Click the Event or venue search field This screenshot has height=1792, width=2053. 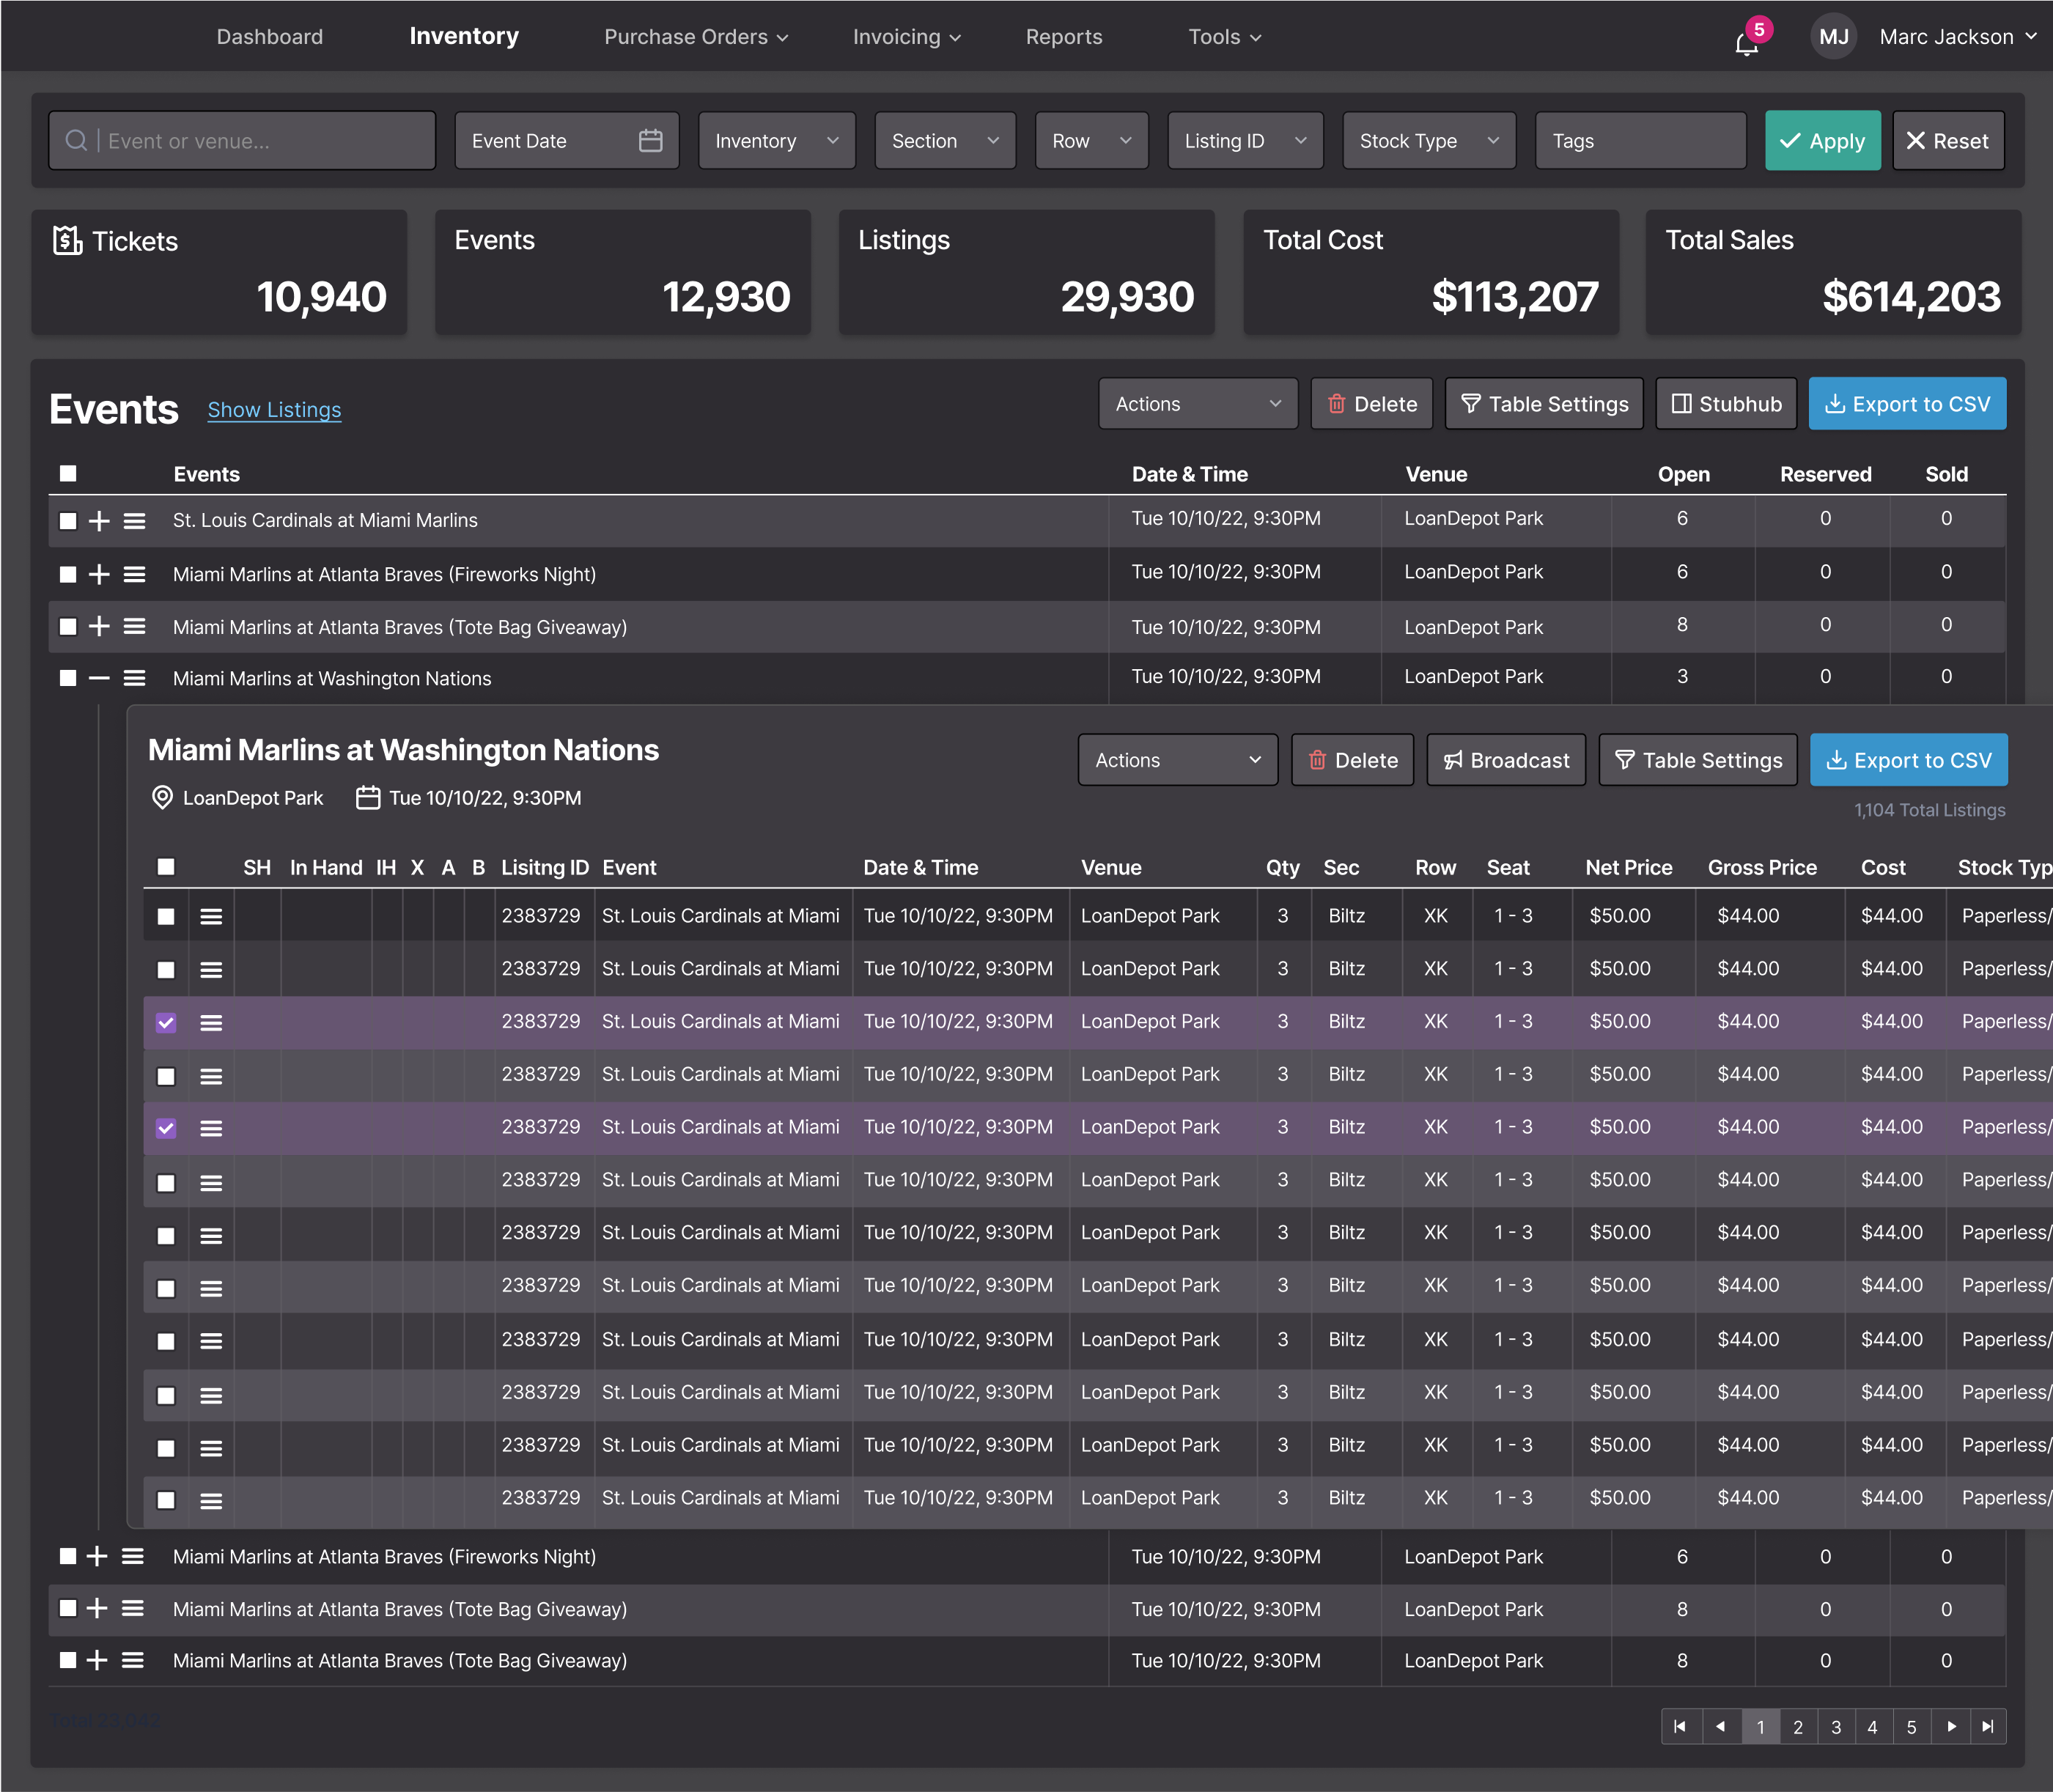(242, 141)
